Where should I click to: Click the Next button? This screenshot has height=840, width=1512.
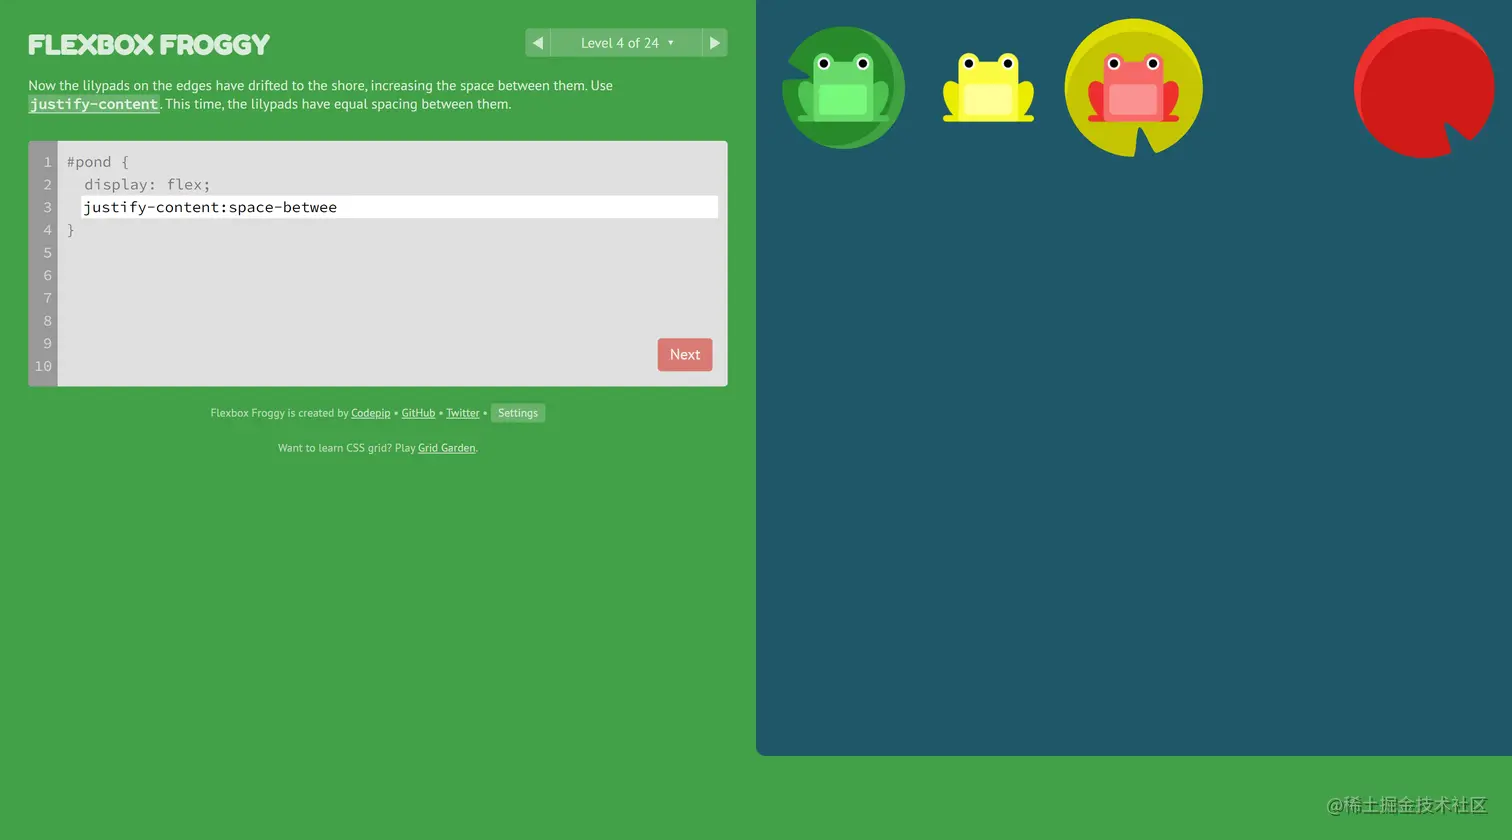tap(685, 355)
